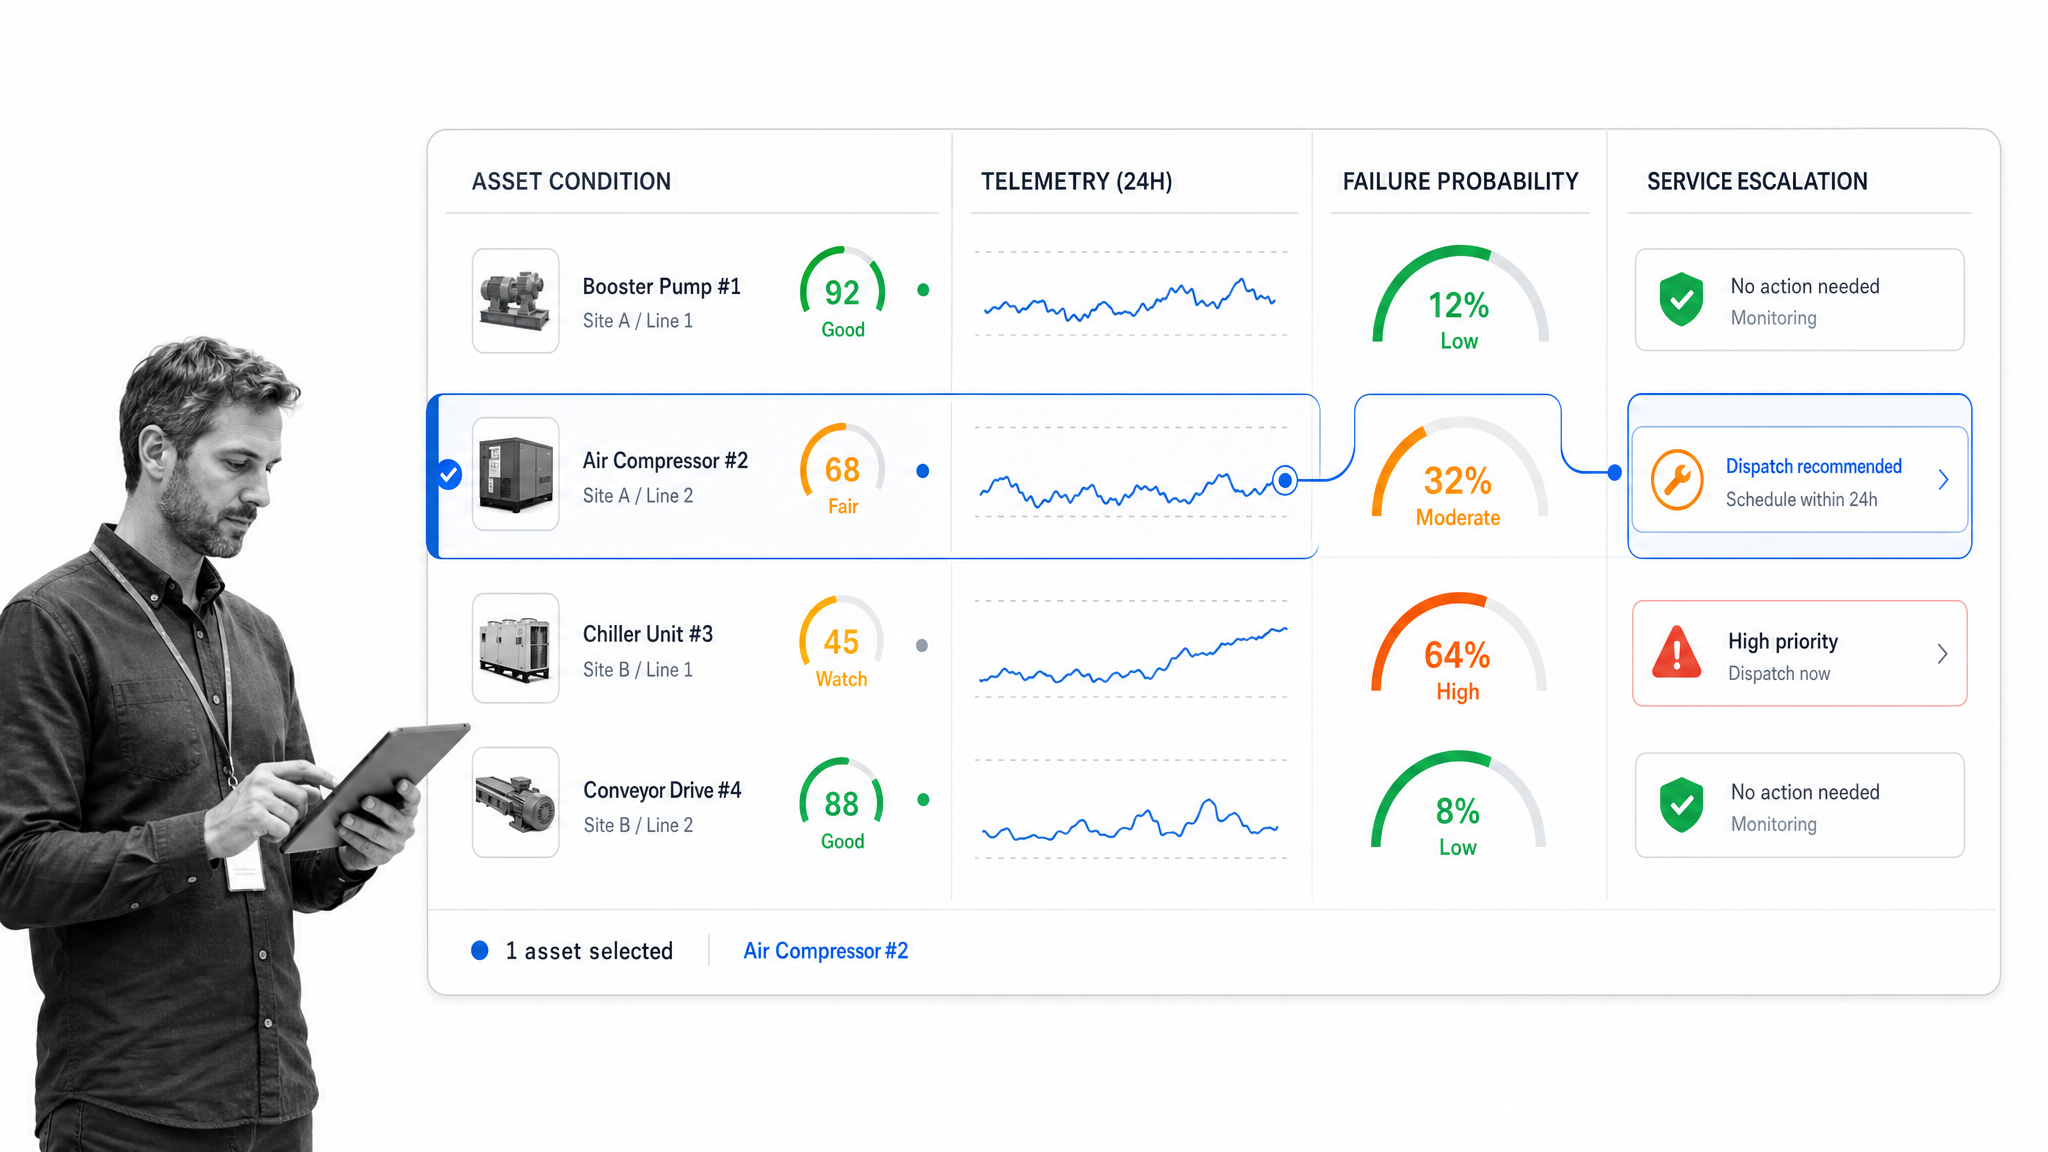Screen dimensions: 2048x1152
Task: Click the 8% Low failure probability gauge
Action: (x=1457, y=806)
